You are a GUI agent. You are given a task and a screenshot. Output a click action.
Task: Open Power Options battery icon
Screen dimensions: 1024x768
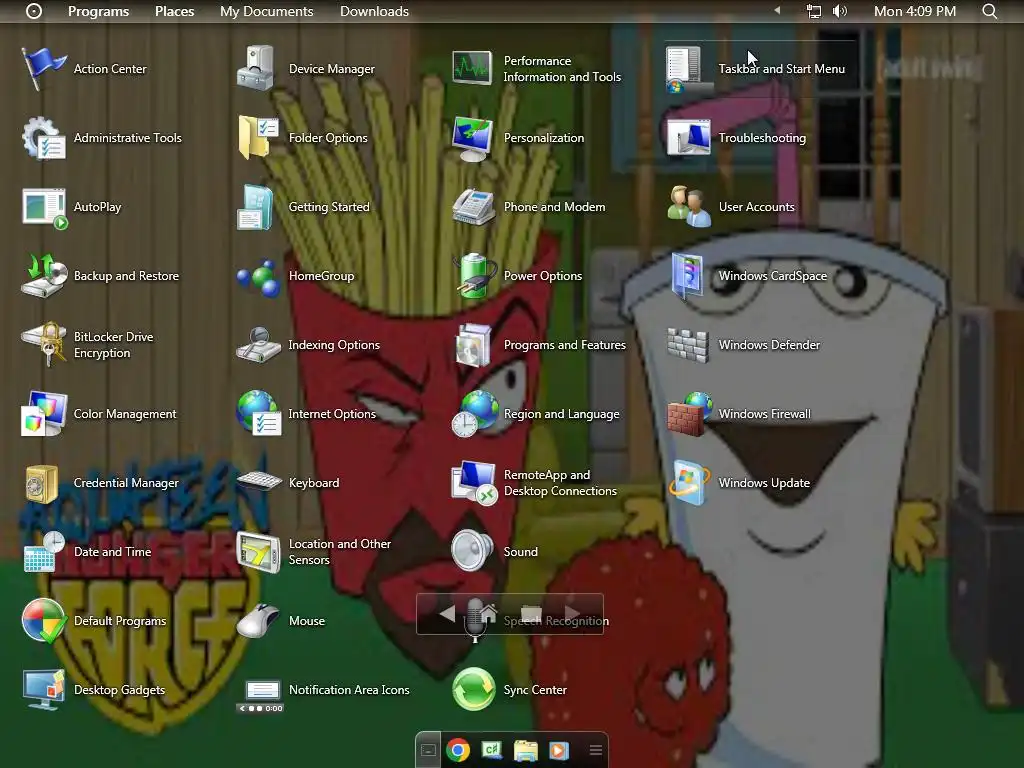click(x=473, y=276)
